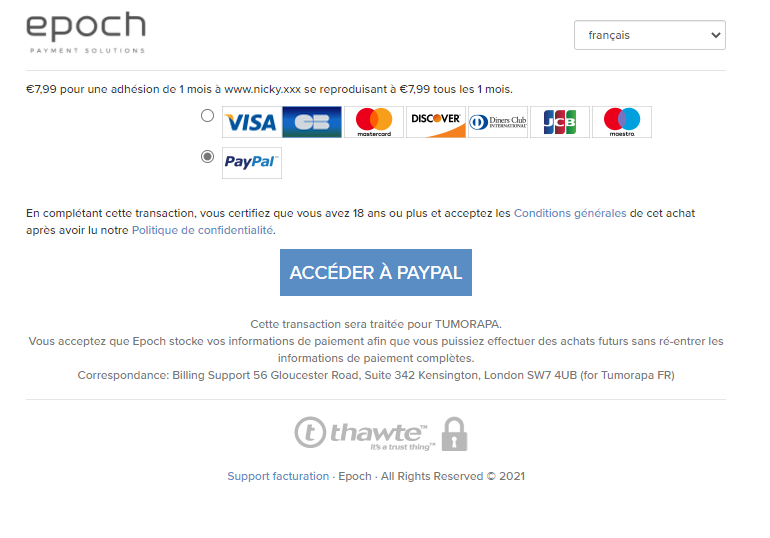
Task: Click the thawte trust seal
Action: (364, 433)
